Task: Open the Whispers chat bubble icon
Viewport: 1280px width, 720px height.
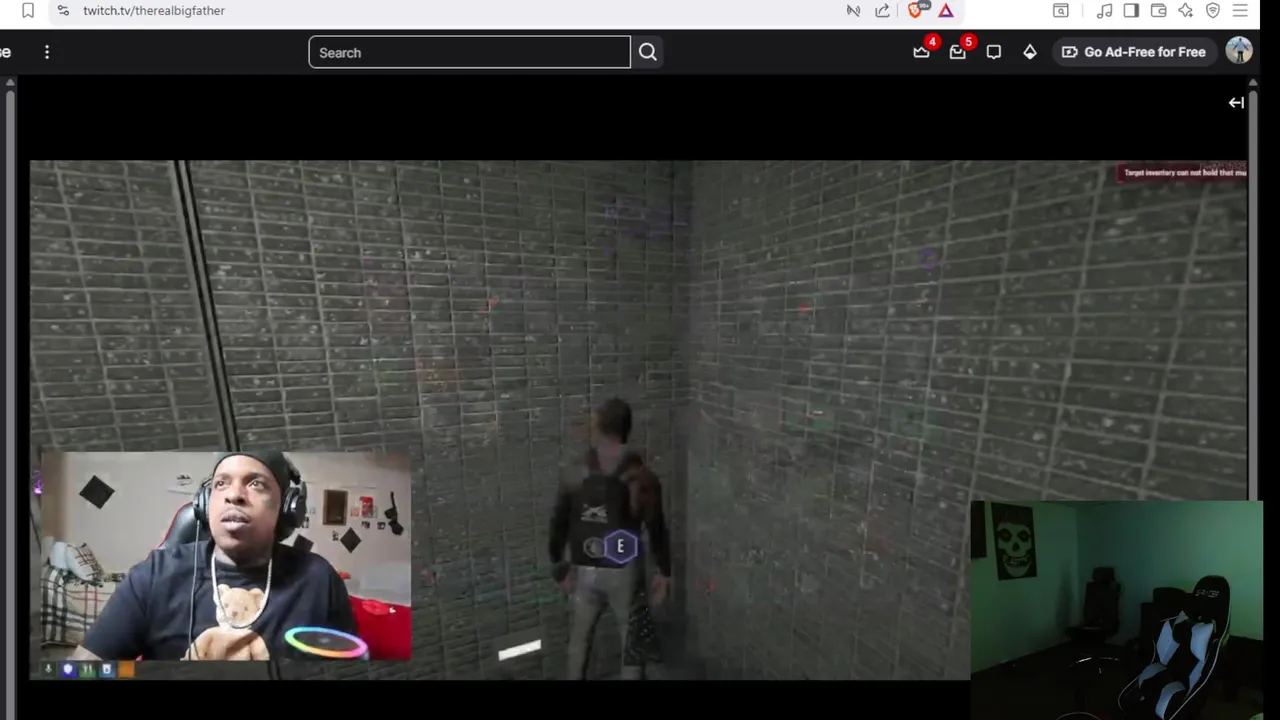Action: click(x=994, y=52)
